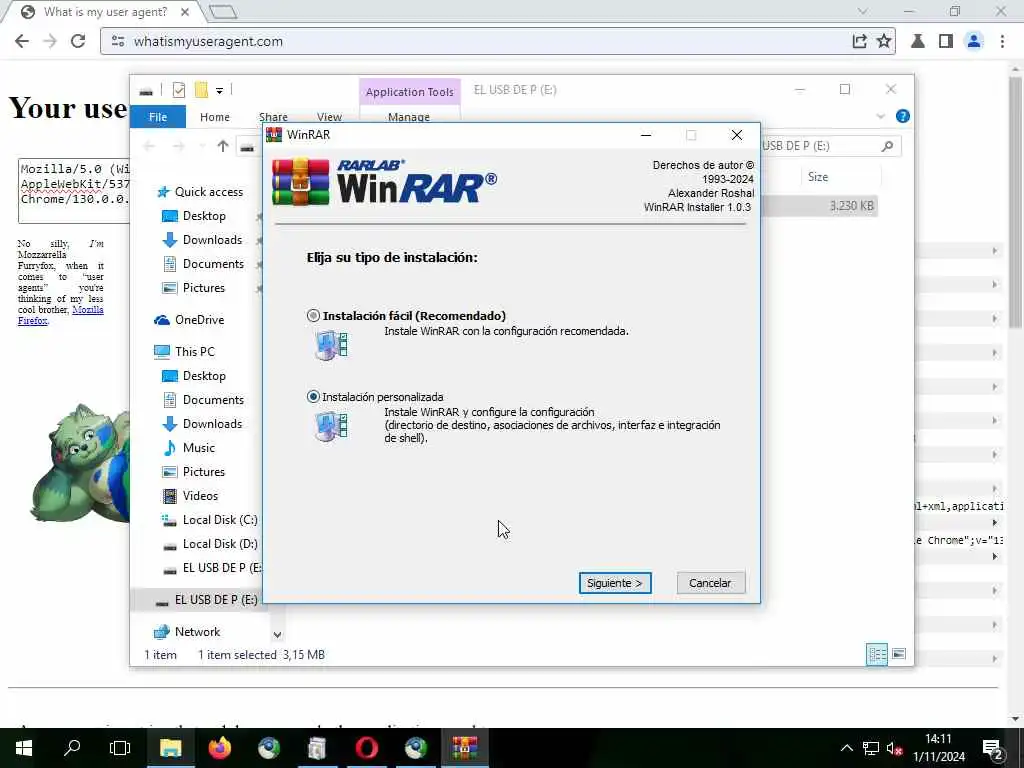Viewport: 1024px width, 768px height.
Task: Click the Siguiente button
Action: [615, 583]
